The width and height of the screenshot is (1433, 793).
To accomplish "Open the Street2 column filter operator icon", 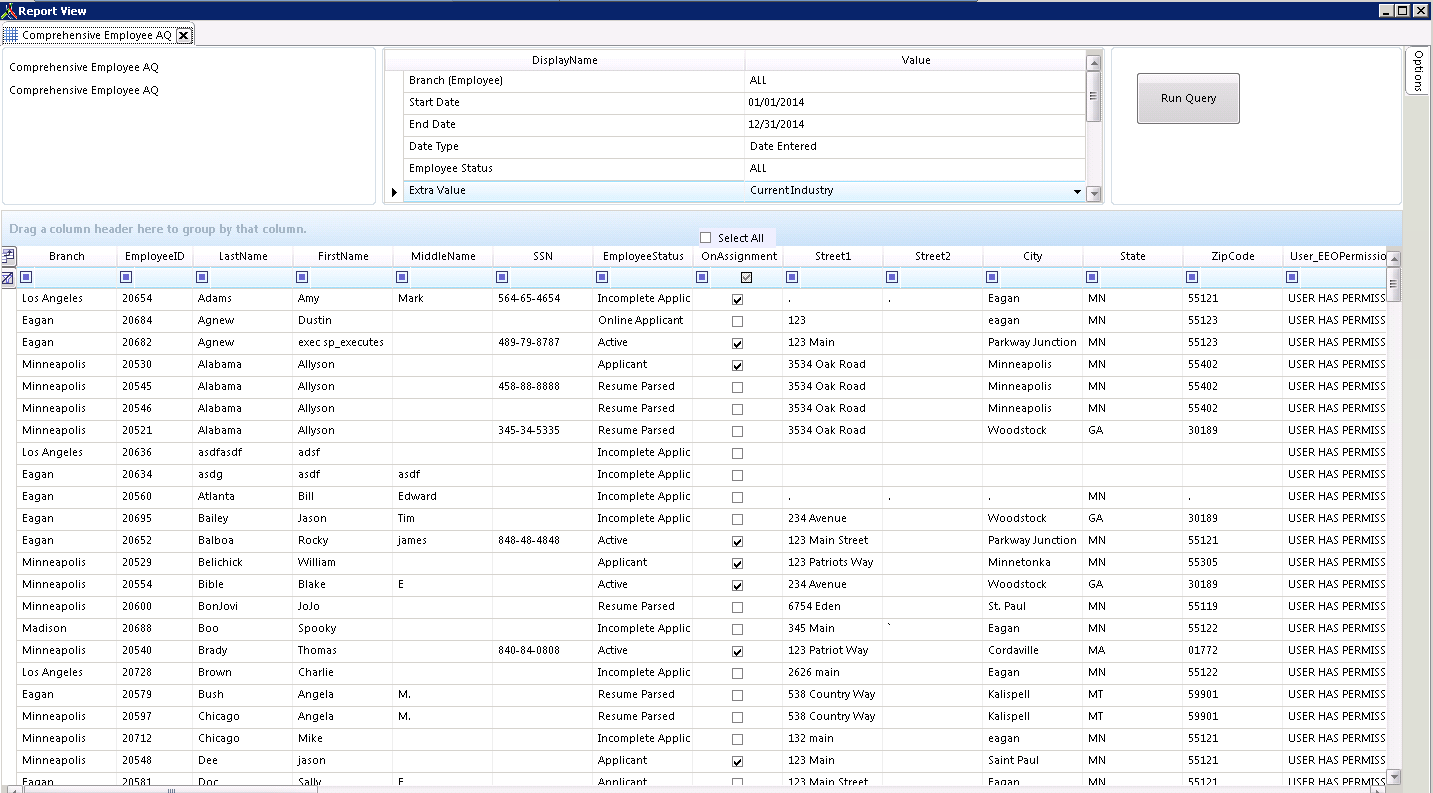I will [x=892, y=277].
